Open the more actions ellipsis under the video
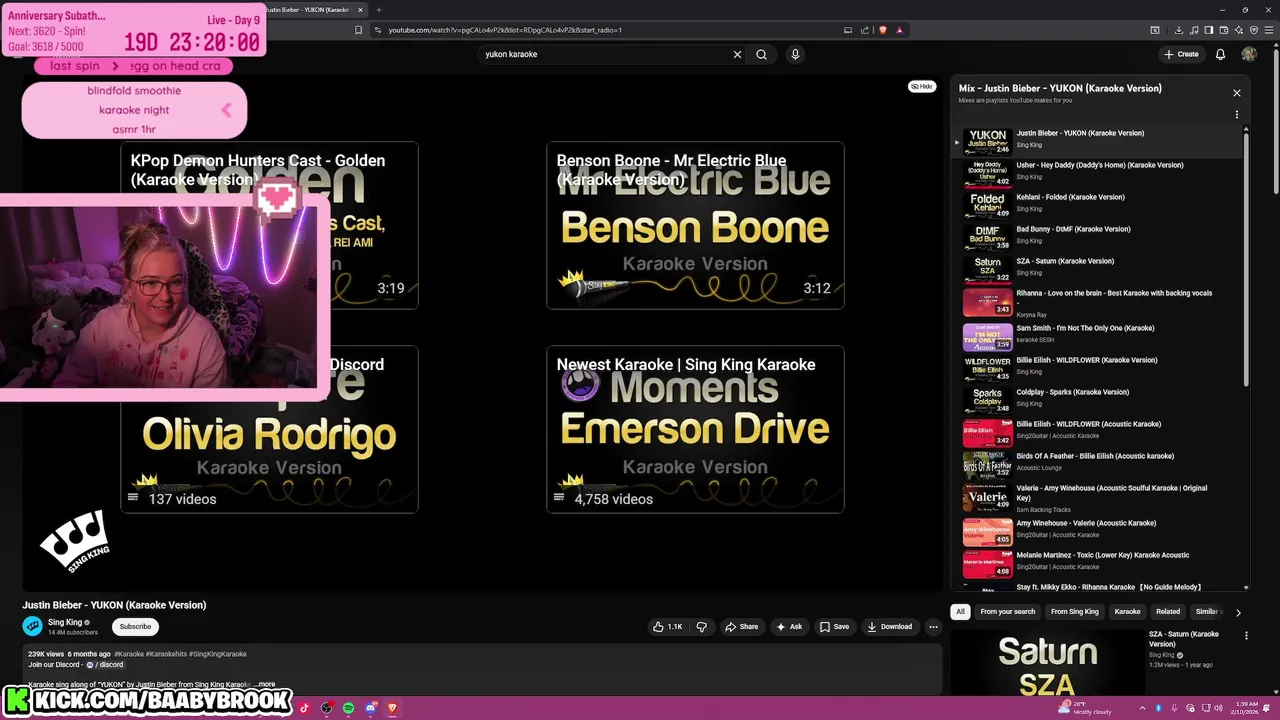The image size is (1280, 720). coord(933,627)
